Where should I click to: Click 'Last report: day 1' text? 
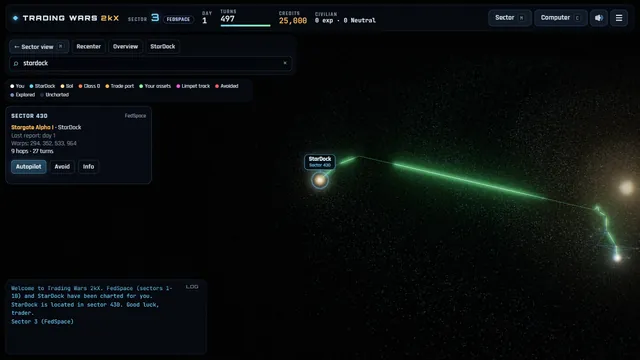[x=33, y=136]
